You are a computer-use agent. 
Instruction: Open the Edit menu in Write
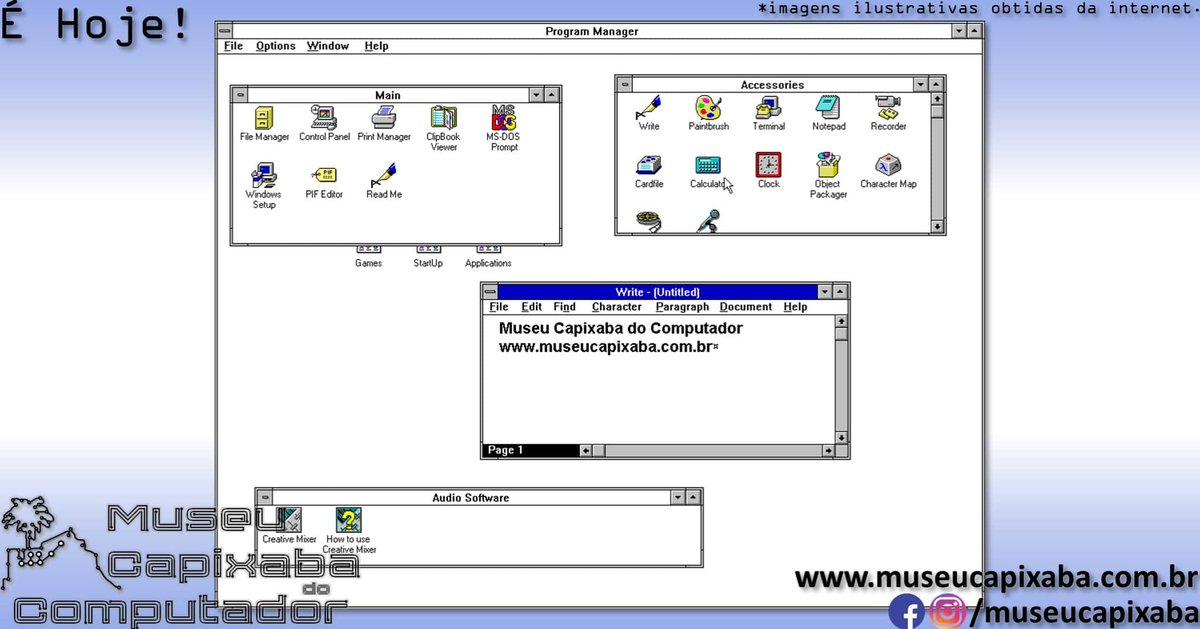click(x=531, y=307)
